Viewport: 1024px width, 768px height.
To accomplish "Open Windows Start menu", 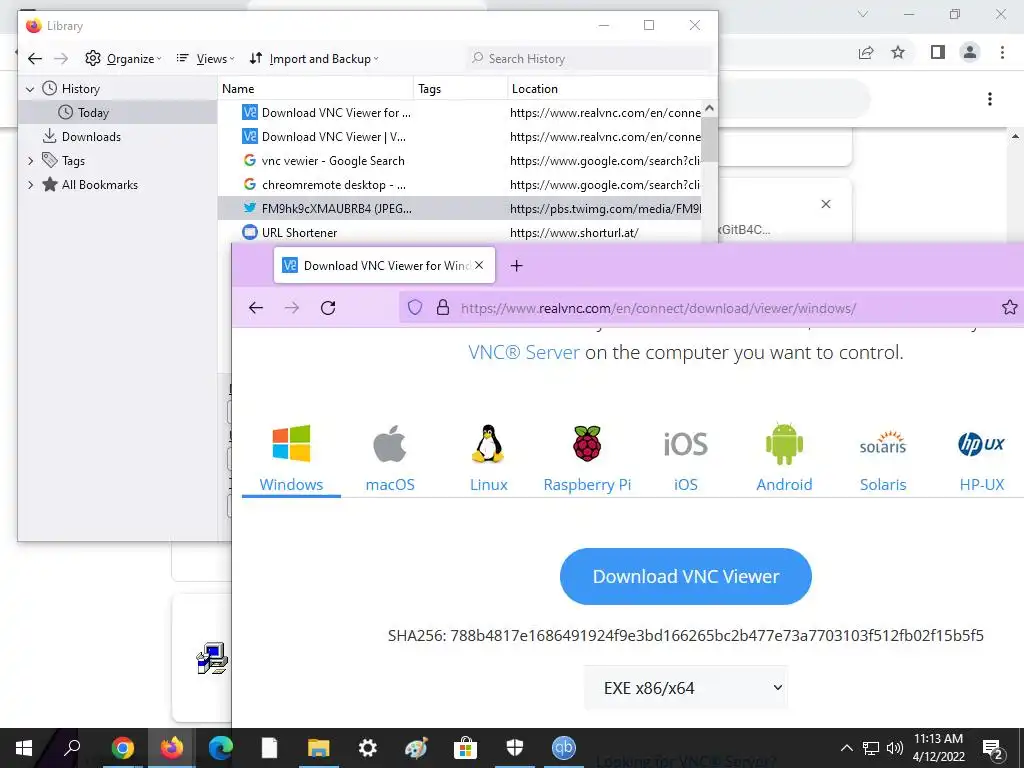I will click(24, 748).
